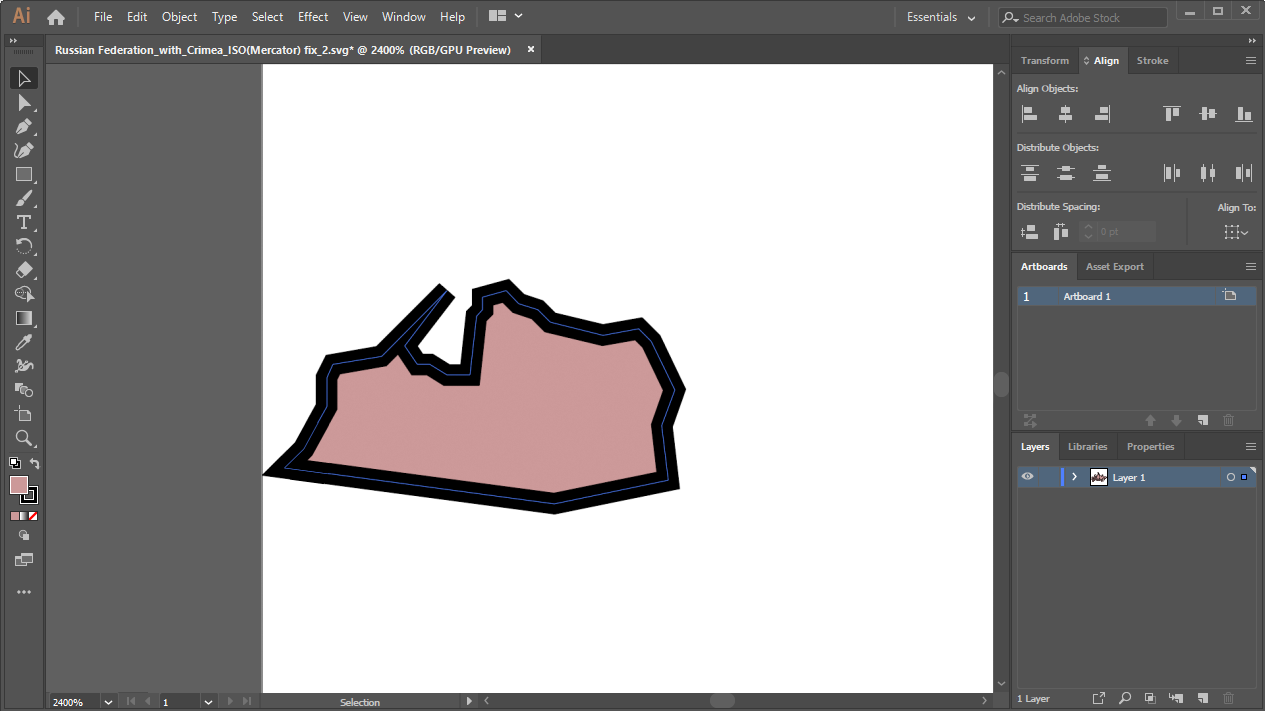
Task: Open the Align To dropdown
Action: (1236, 232)
